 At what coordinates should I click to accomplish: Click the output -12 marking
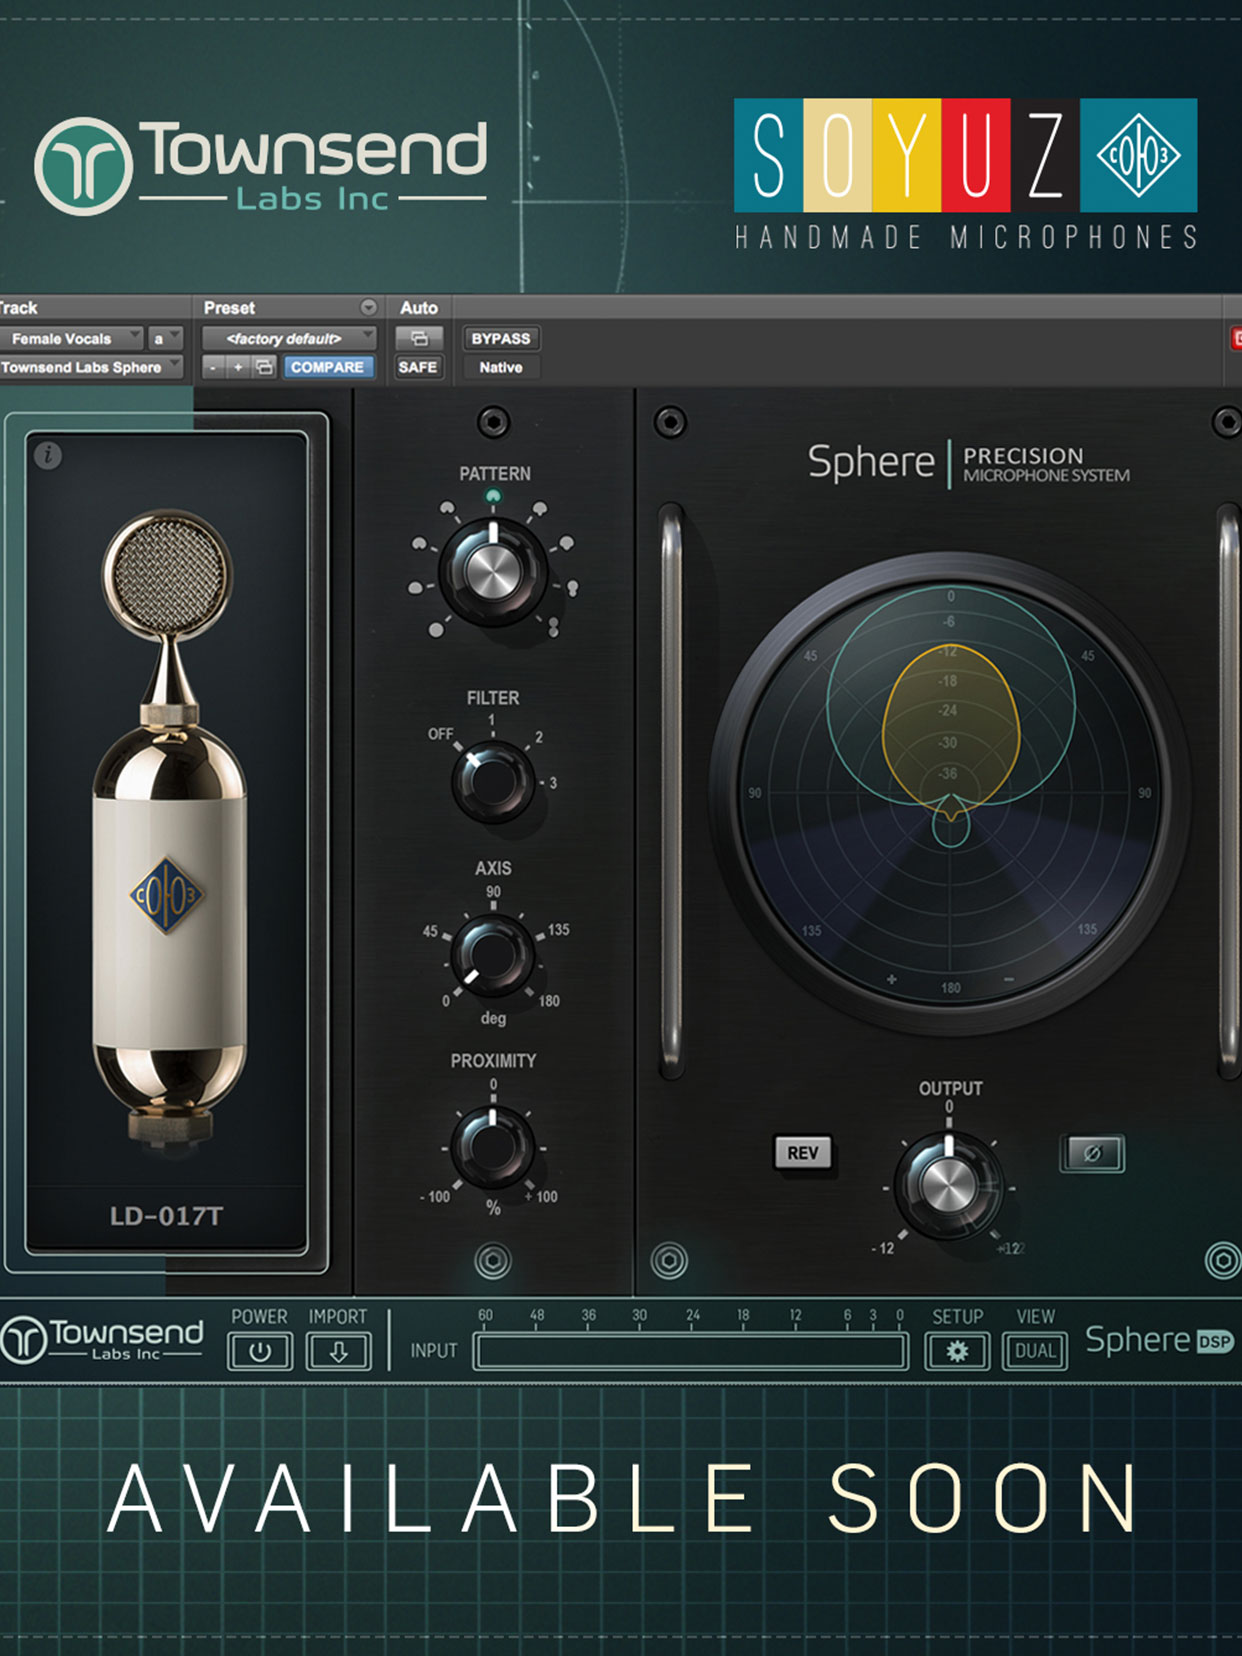[883, 1249]
